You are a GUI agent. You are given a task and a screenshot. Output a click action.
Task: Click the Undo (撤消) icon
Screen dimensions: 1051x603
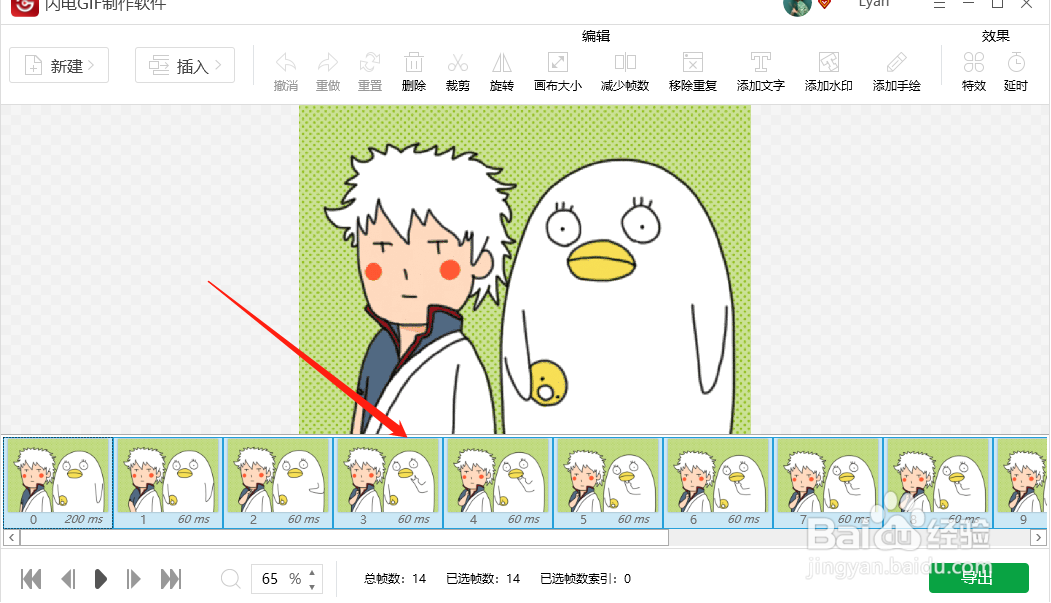tap(286, 63)
